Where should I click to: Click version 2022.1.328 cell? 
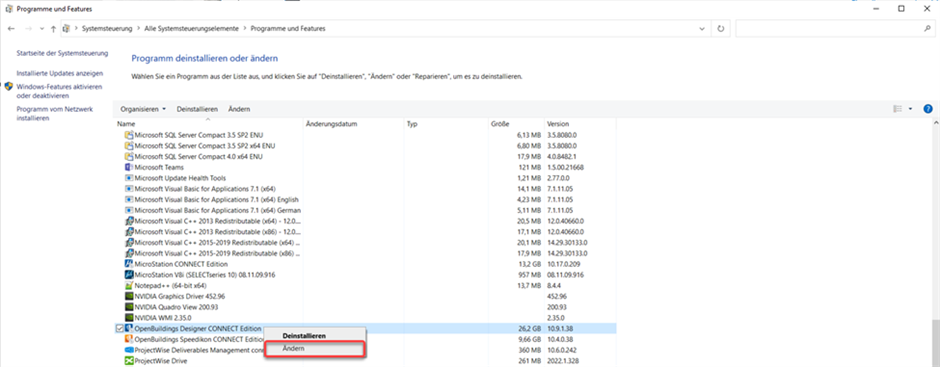click(562, 361)
